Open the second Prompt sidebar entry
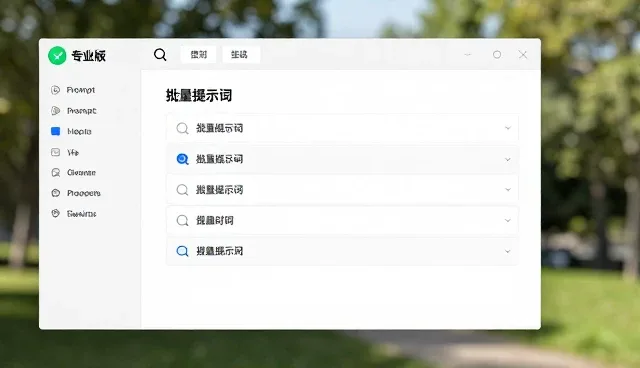The height and width of the screenshot is (368, 640). pos(82,111)
